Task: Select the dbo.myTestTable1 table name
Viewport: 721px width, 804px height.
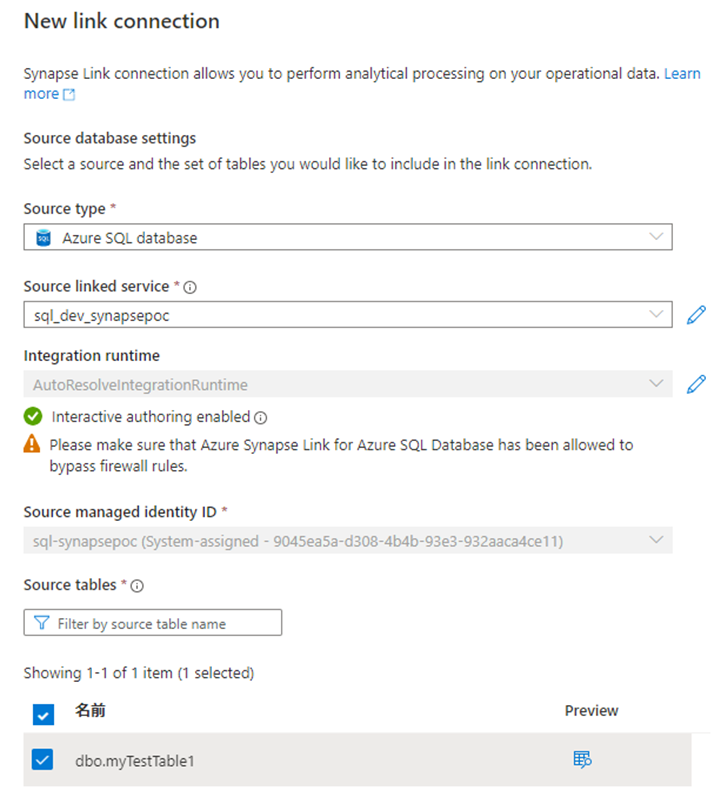Action: point(134,761)
